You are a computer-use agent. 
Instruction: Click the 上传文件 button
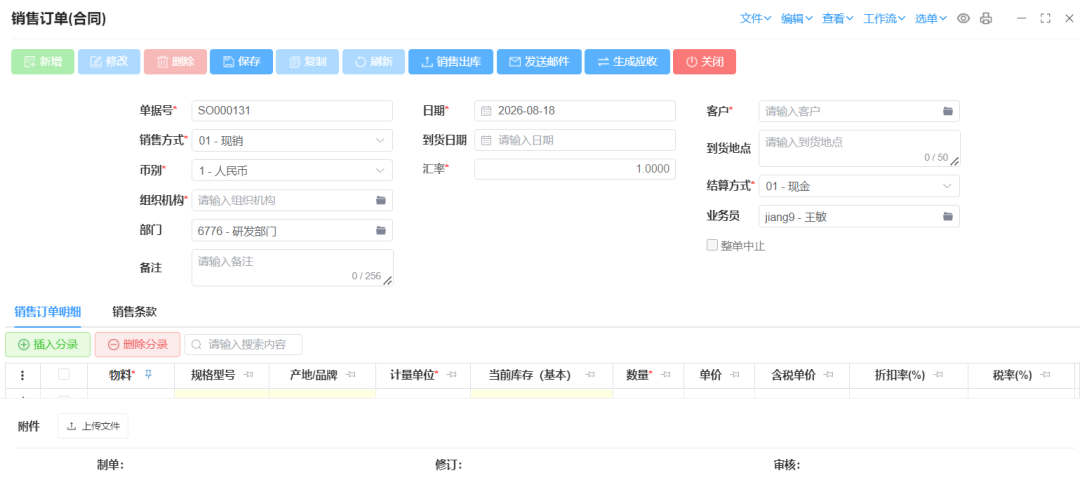[93, 426]
